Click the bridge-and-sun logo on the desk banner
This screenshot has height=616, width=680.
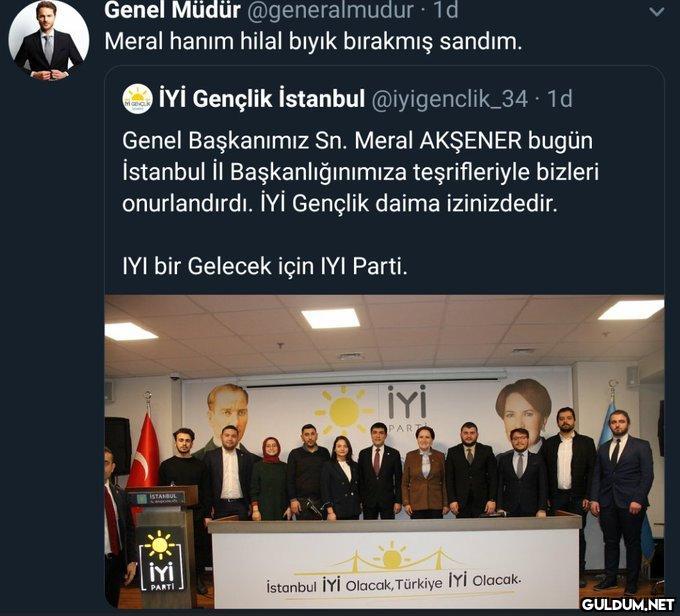pos(392,558)
